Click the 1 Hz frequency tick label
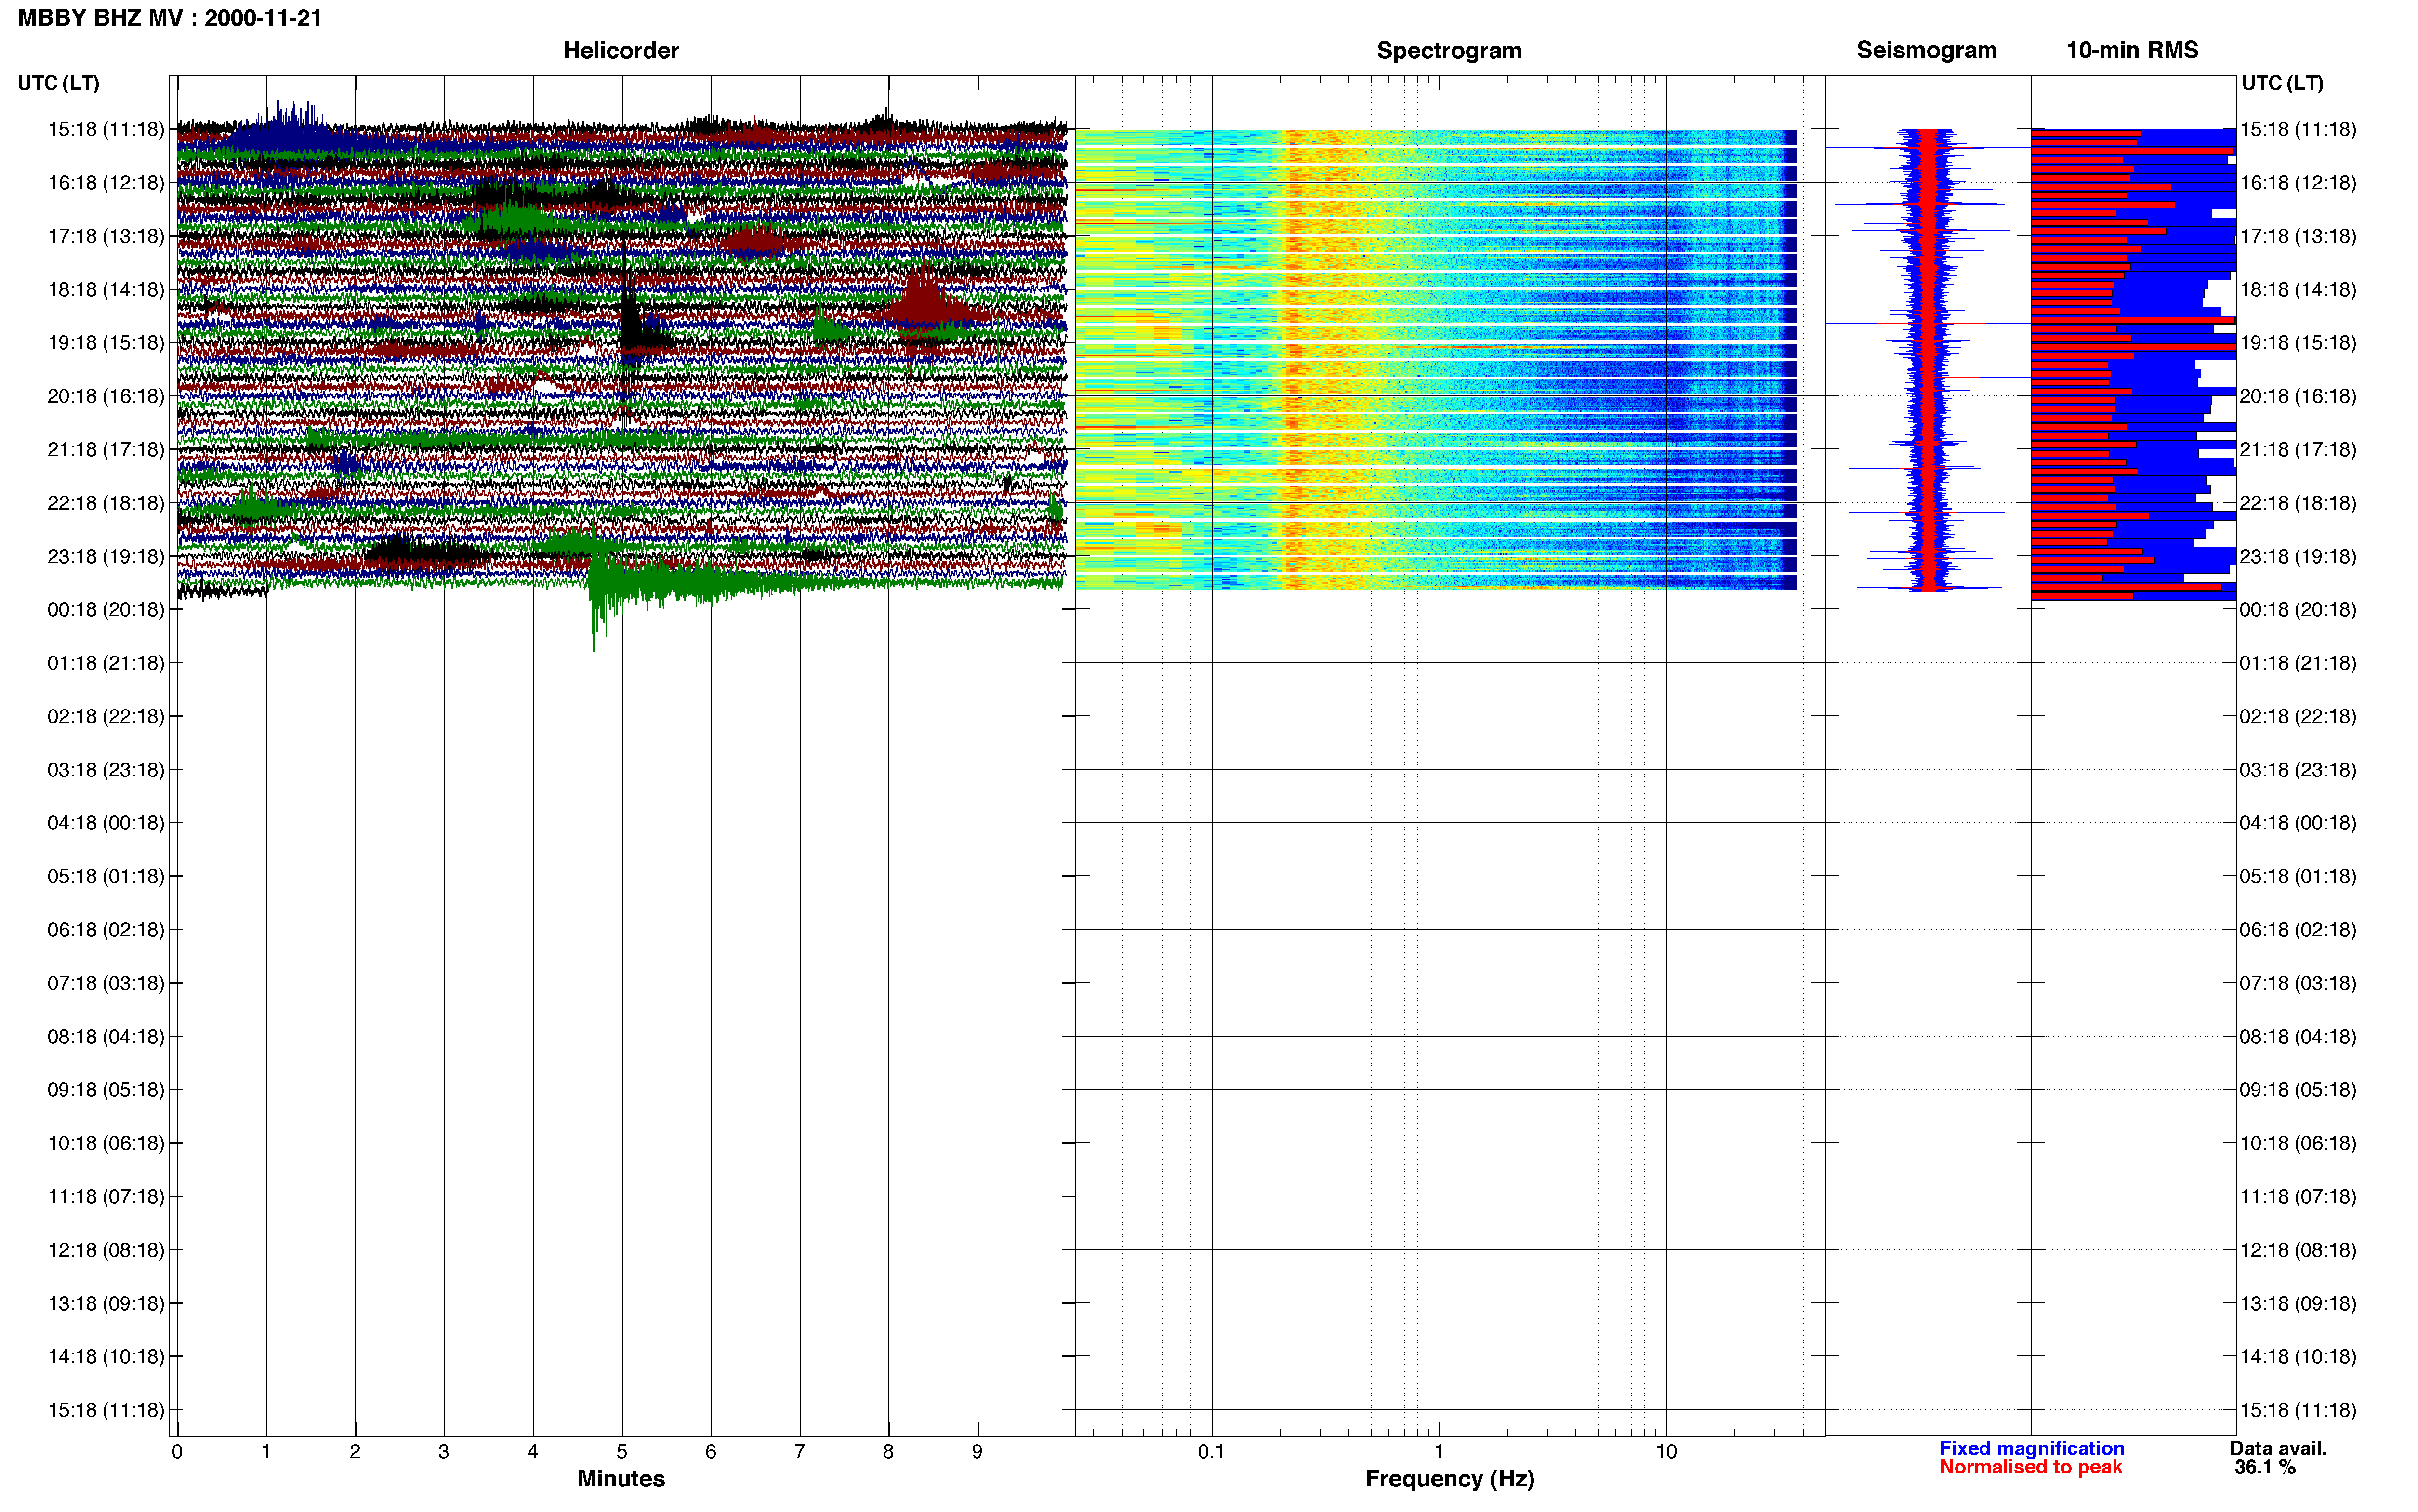The width and height of the screenshot is (2418, 1512). coord(1439,1451)
